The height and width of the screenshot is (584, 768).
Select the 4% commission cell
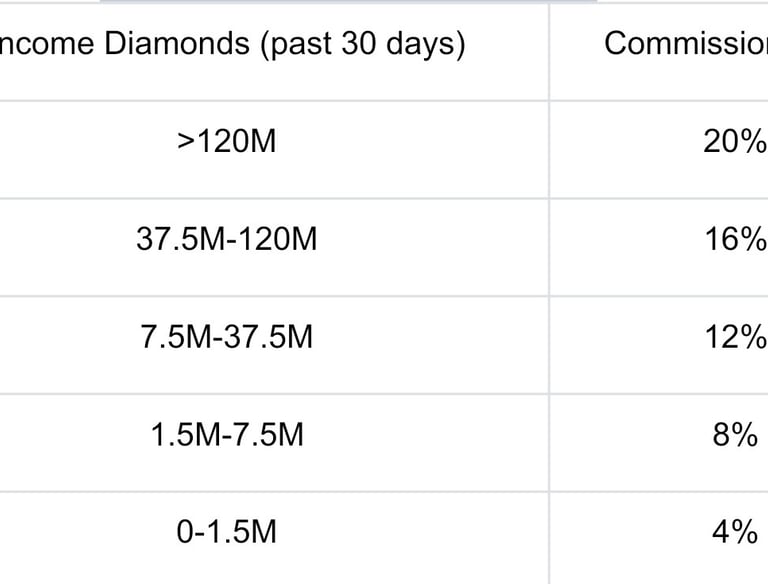pos(734,532)
